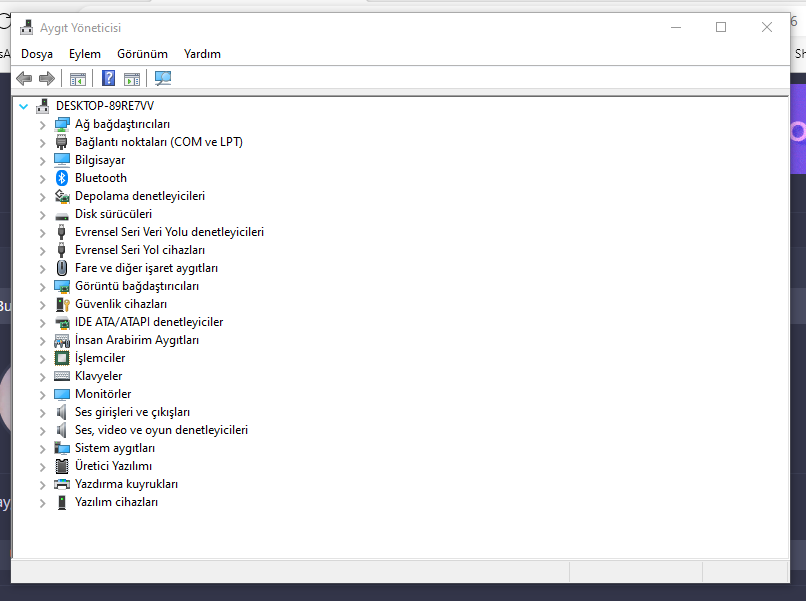Click the Klavyeler keyboard icon
Viewport: 806px width, 601px height.
click(62, 376)
